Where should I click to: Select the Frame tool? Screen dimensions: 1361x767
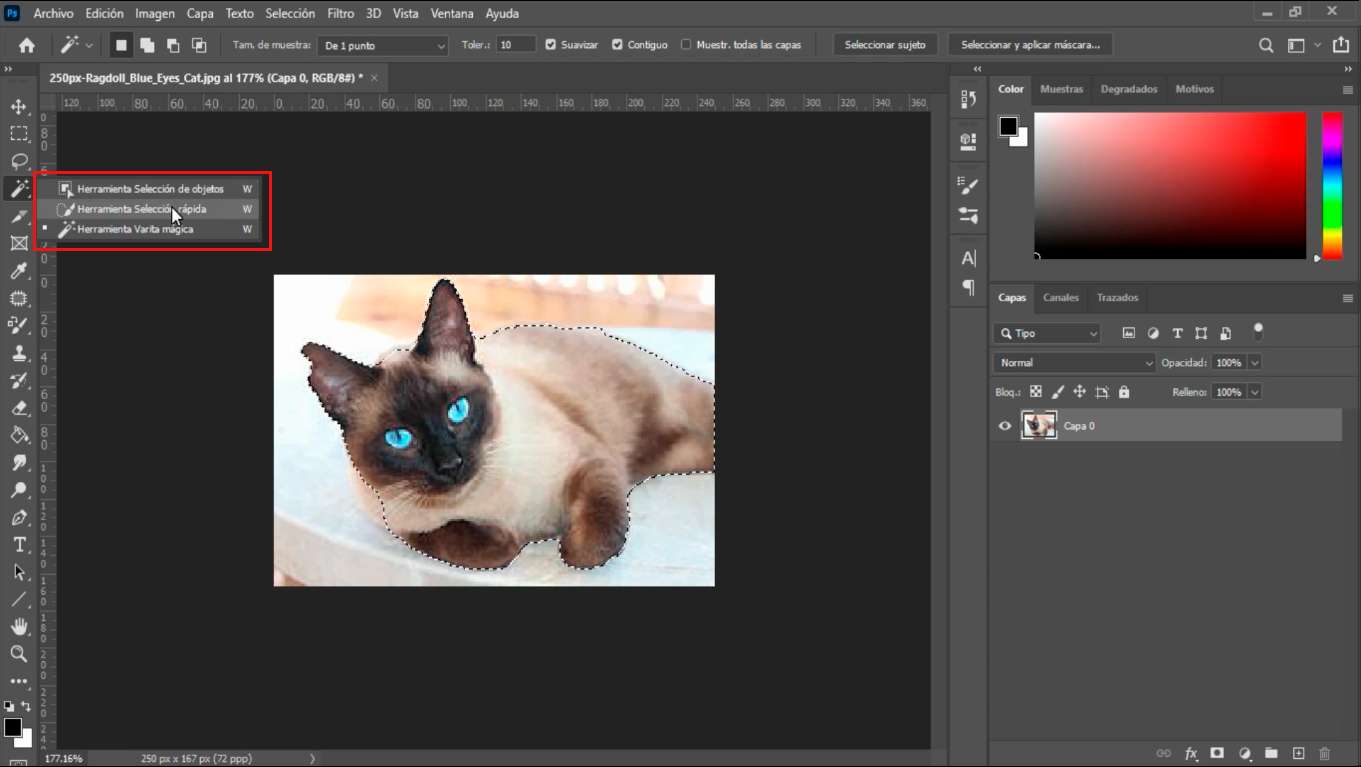[x=19, y=243]
